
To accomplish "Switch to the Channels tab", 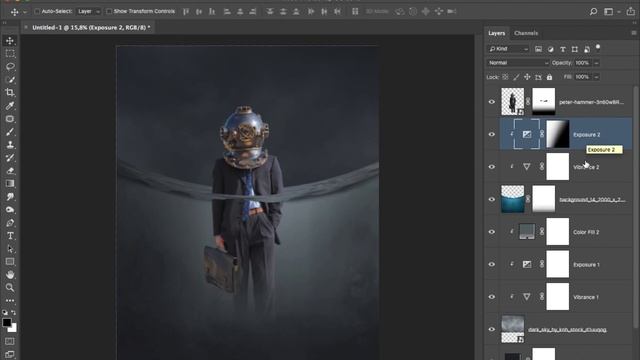I will tap(526, 33).
